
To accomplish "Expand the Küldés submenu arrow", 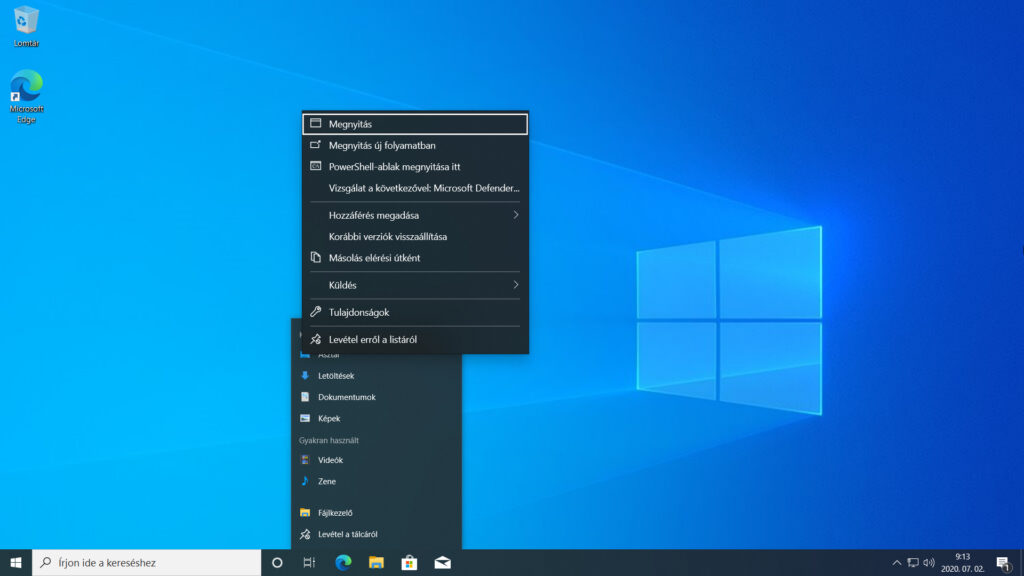I will pyautogui.click(x=516, y=285).
